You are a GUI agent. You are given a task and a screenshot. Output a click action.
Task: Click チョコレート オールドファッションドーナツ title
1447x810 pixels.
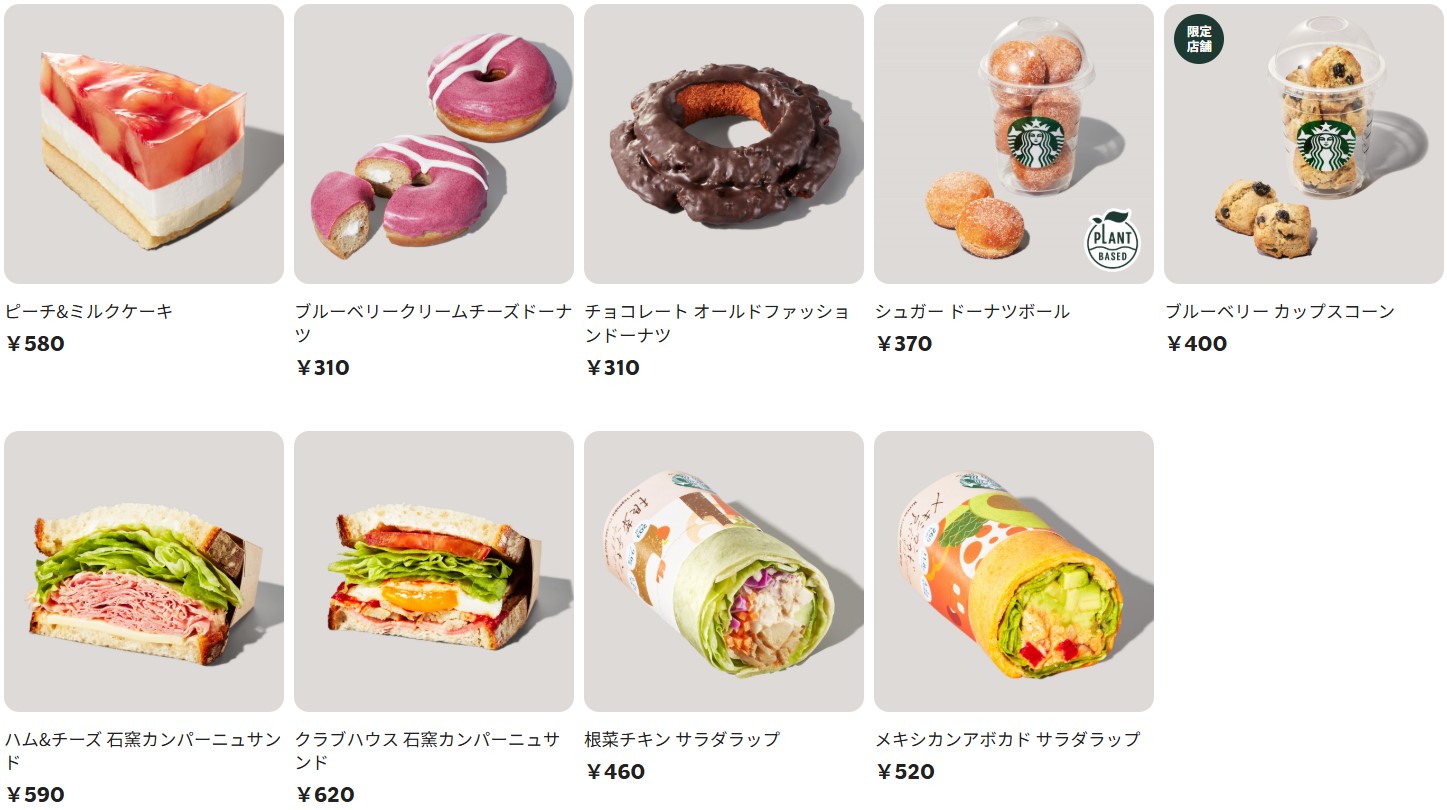point(718,323)
